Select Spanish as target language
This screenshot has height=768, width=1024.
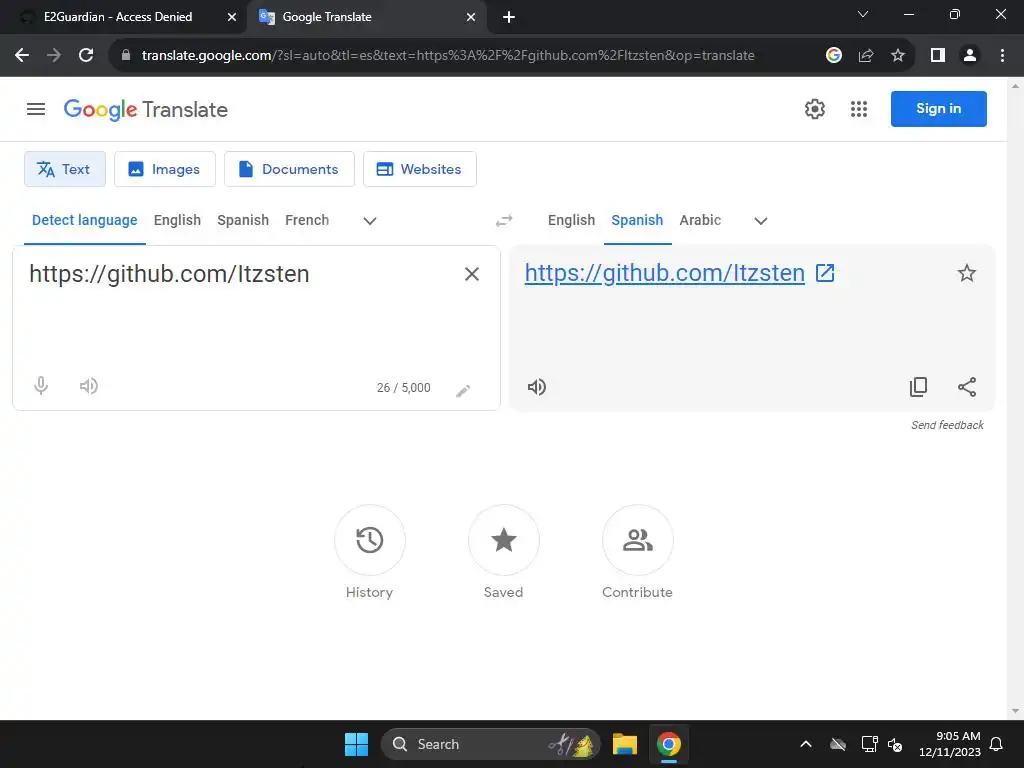click(x=637, y=220)
